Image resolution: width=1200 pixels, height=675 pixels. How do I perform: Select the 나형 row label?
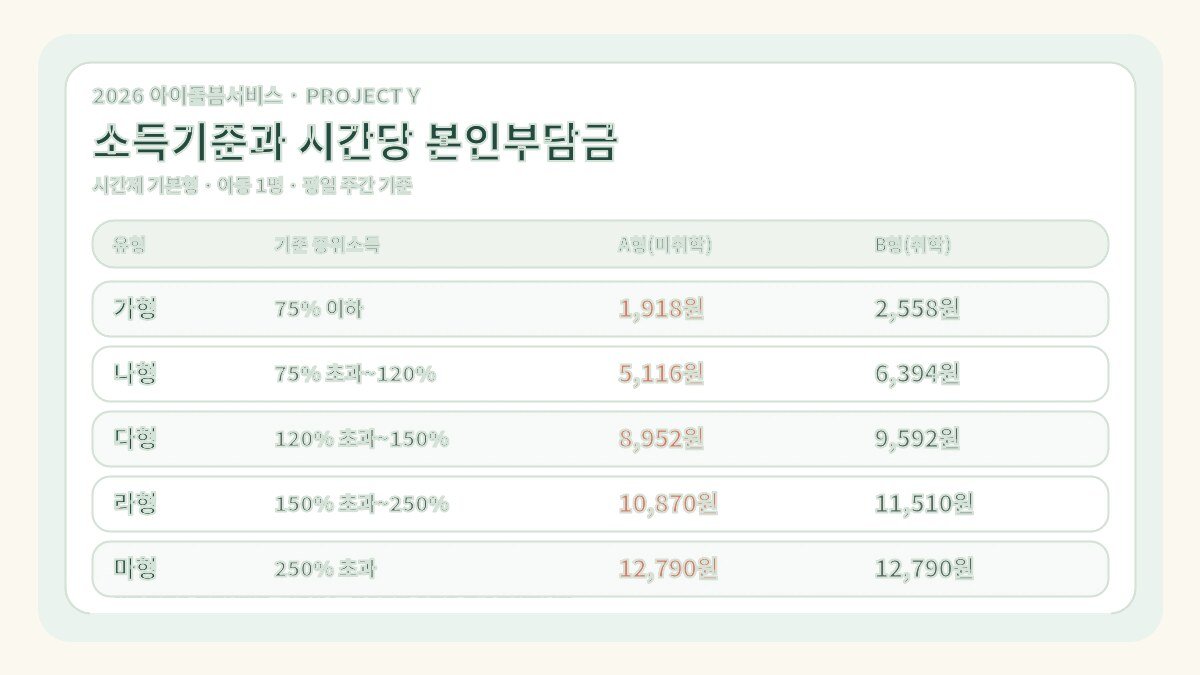click(135, 374)
